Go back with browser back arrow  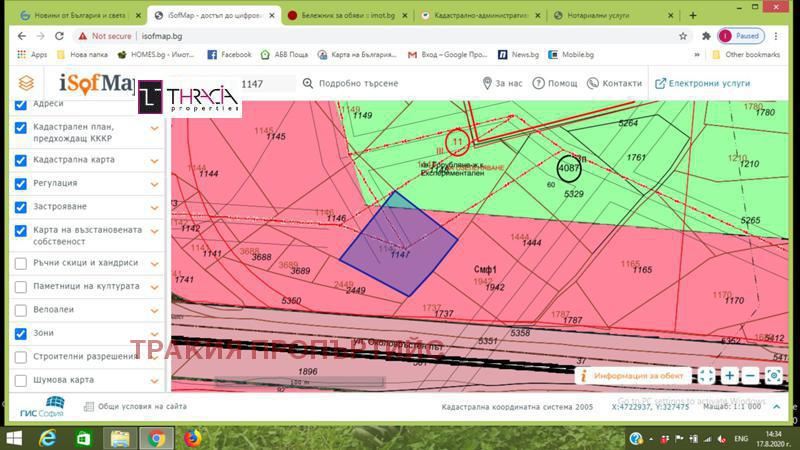pyautogui.click(x=21, y=36)
